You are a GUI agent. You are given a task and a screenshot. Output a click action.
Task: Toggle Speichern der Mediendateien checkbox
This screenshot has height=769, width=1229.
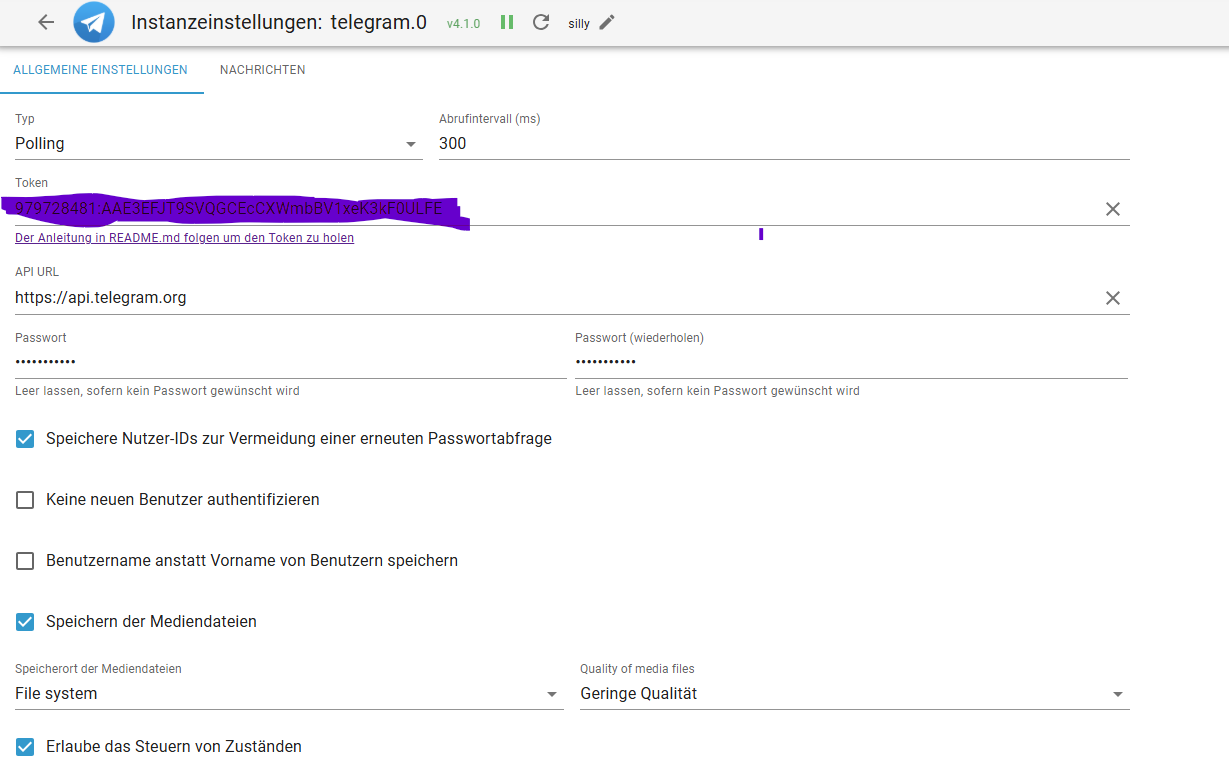tap(25, 622)
